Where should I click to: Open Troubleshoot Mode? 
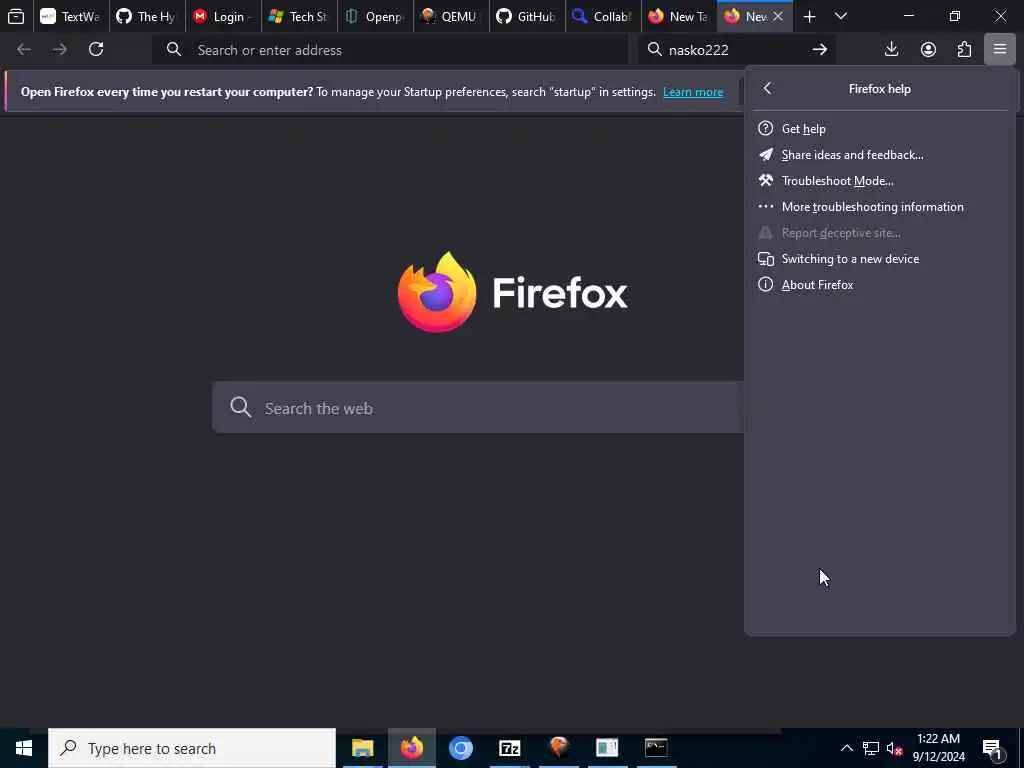(880, 181)
